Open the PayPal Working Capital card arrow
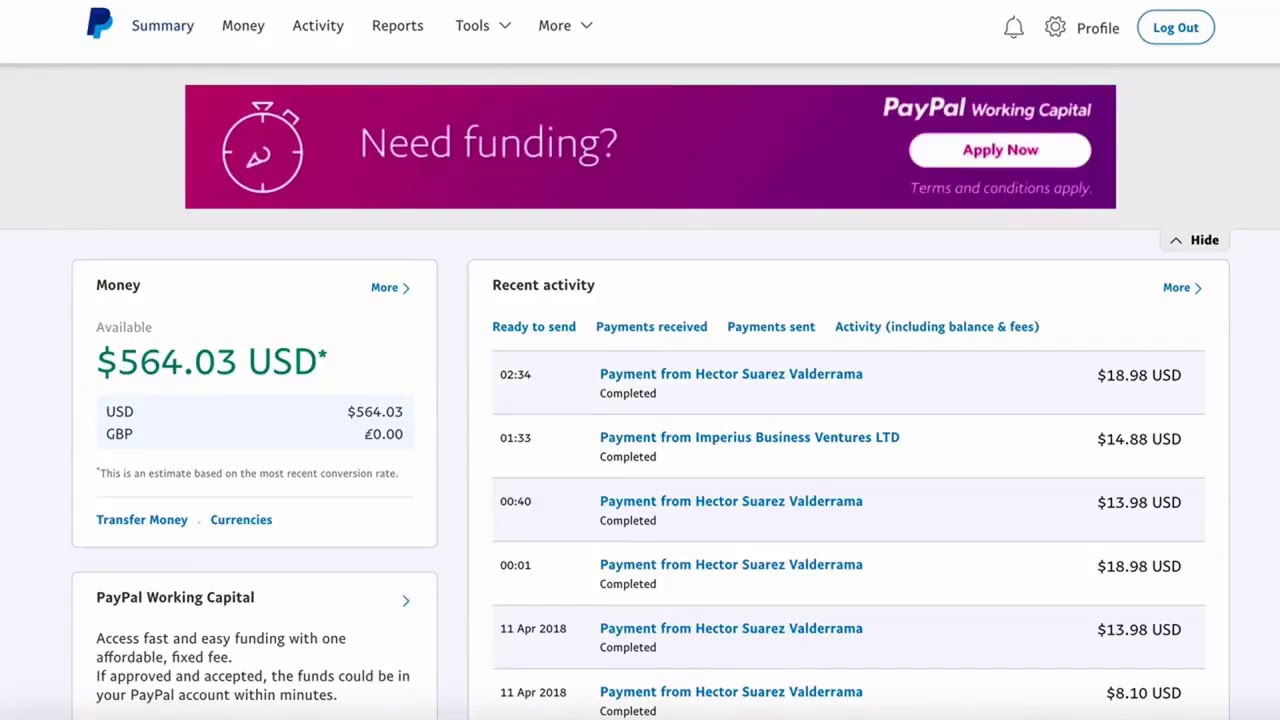The height and width of the screenshot is (720, 1280). [405, 601]
